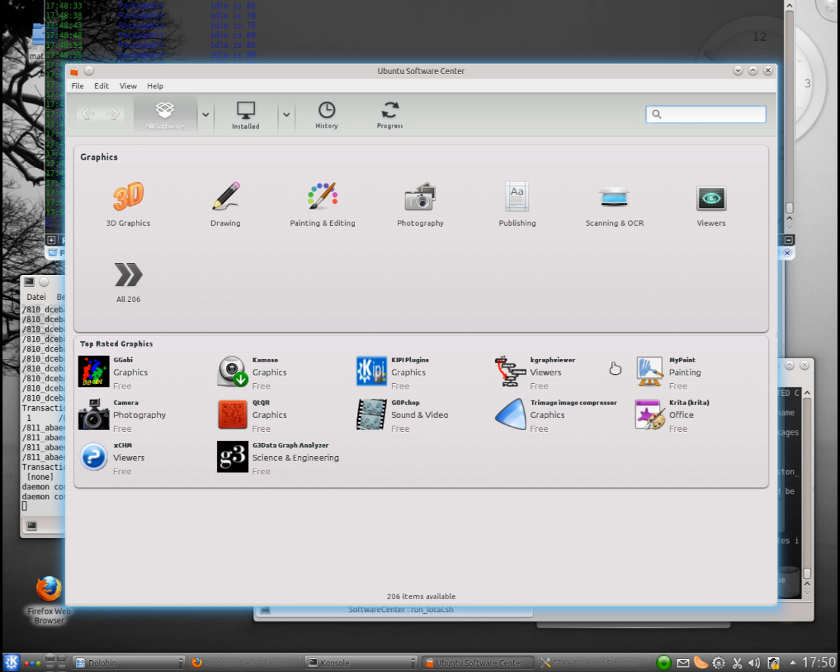Launch Firefox Web Browser desktop icon
Image resolution: width=840 pixels, height=672 pixels.
point(49,600)
